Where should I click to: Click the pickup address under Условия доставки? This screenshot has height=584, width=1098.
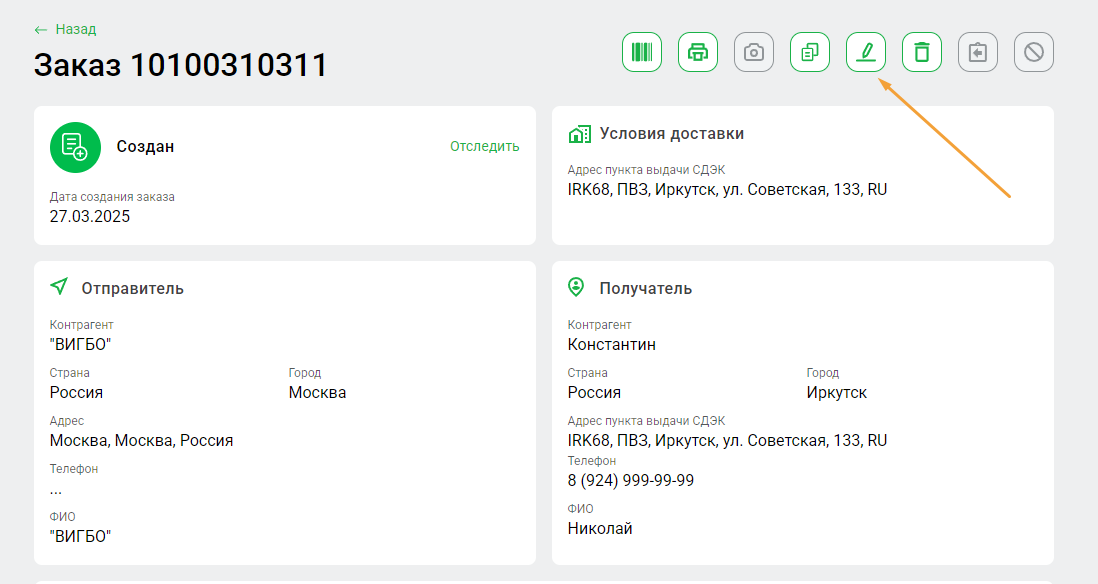coord(727,189)
